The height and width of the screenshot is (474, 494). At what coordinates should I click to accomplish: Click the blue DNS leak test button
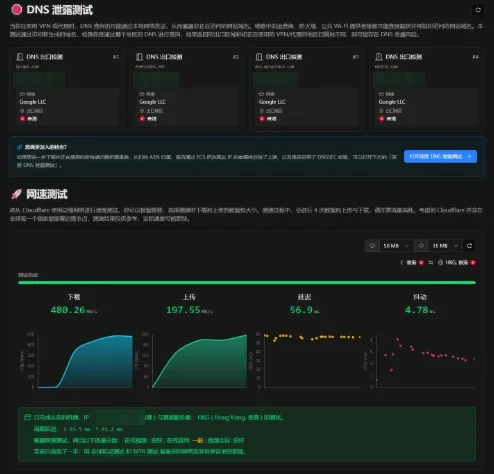click(440, 156)
